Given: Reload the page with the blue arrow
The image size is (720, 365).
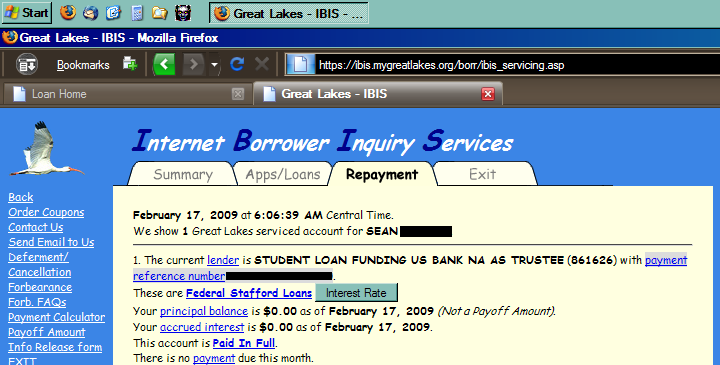Looking at the screenshot, I should 237,64.
